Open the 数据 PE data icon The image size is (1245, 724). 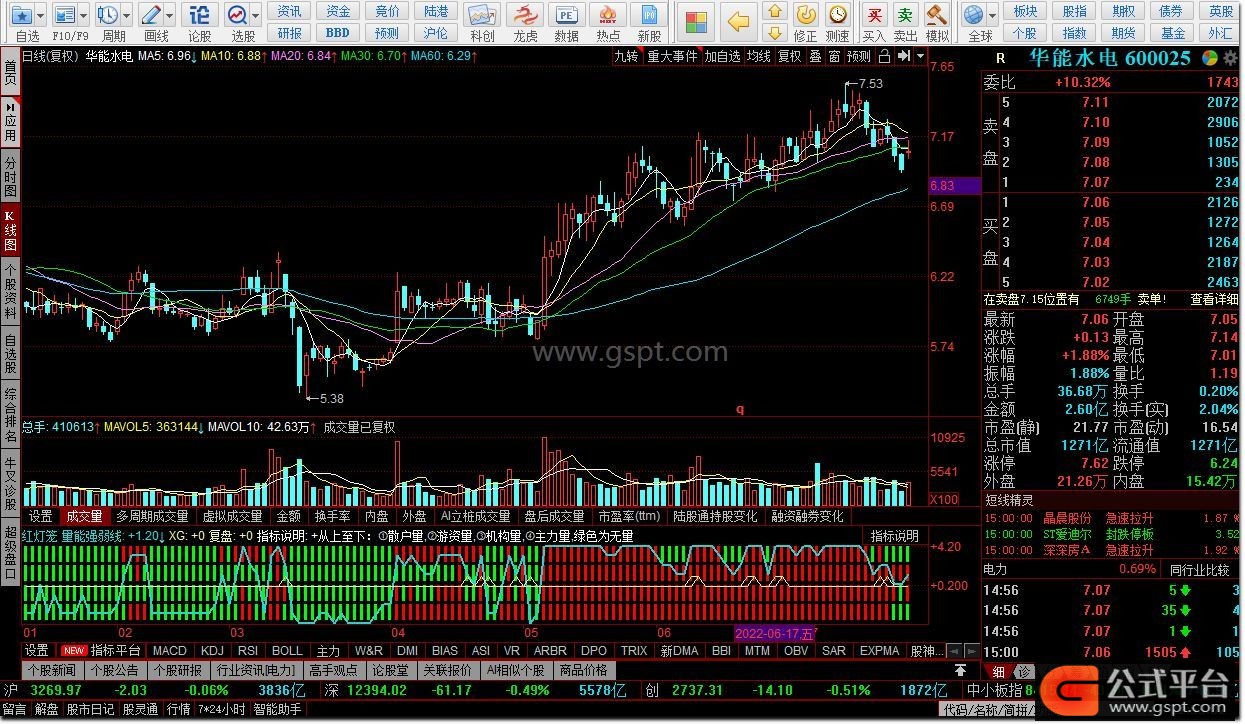pos(566,15)
